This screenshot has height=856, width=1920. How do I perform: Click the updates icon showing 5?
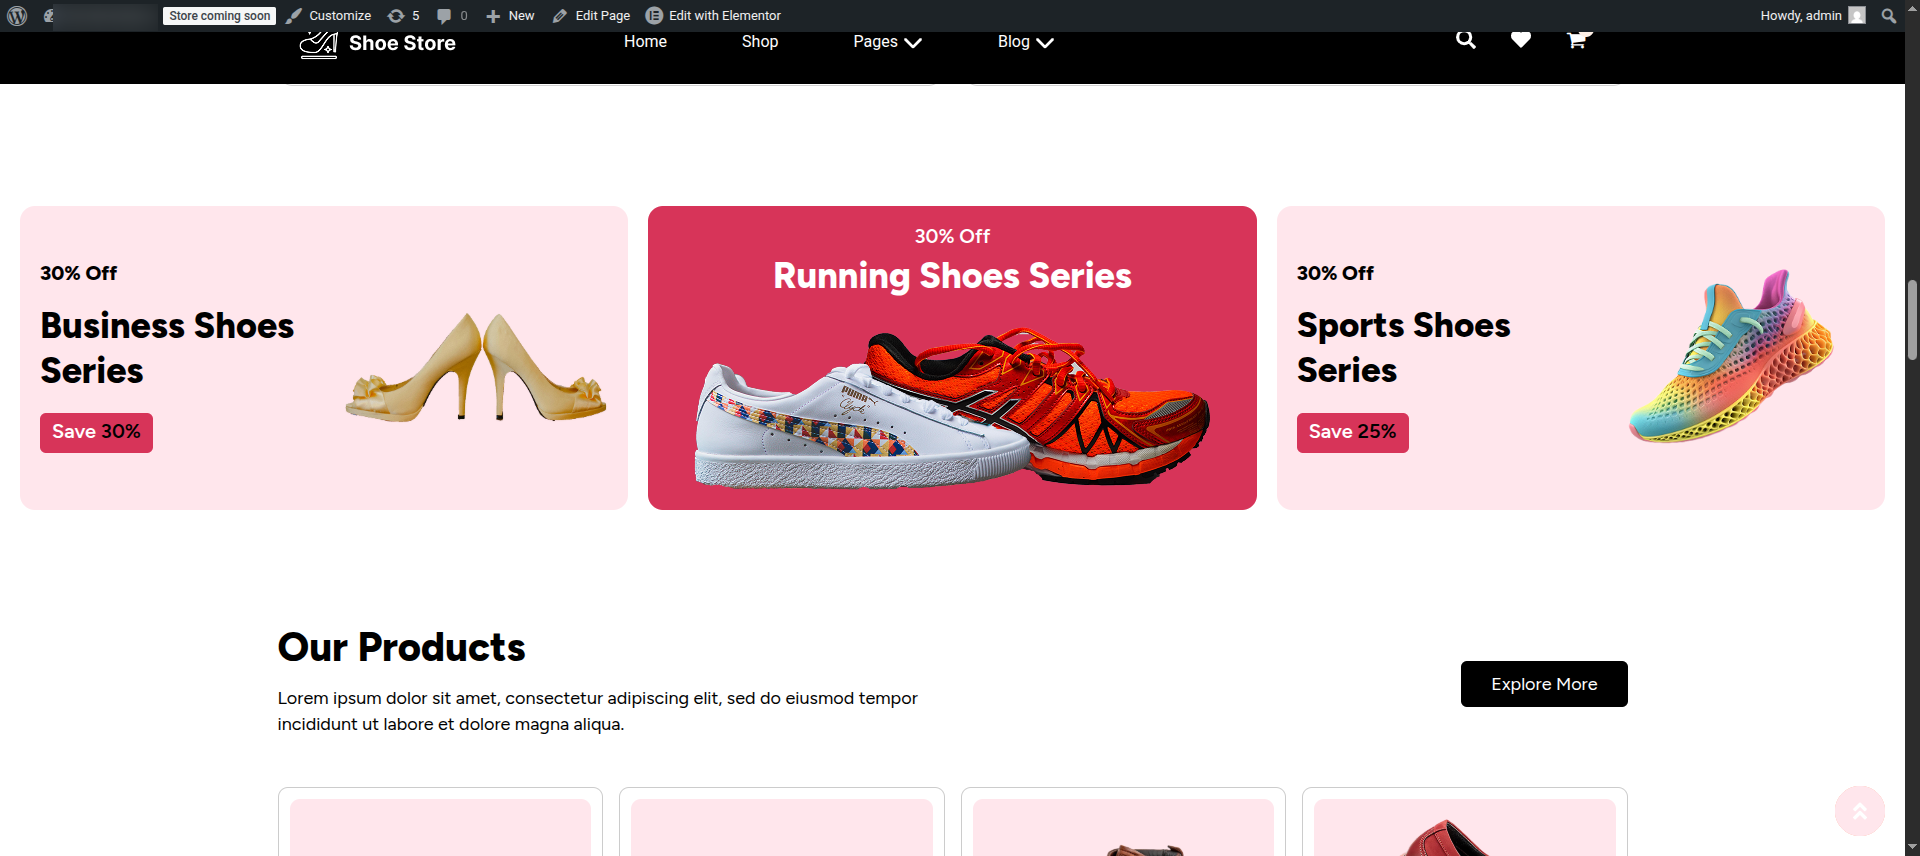403,16
